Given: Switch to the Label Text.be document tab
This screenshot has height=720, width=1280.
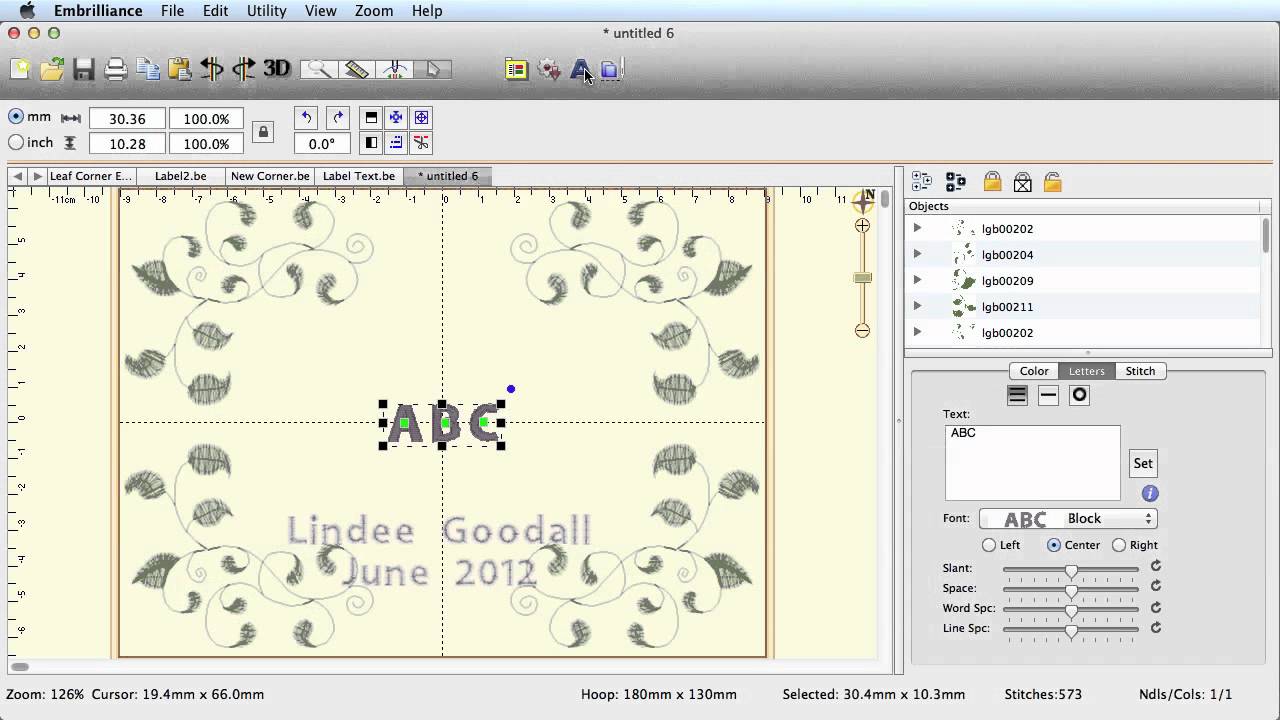Looking at the screenshot, I should 359,176.
